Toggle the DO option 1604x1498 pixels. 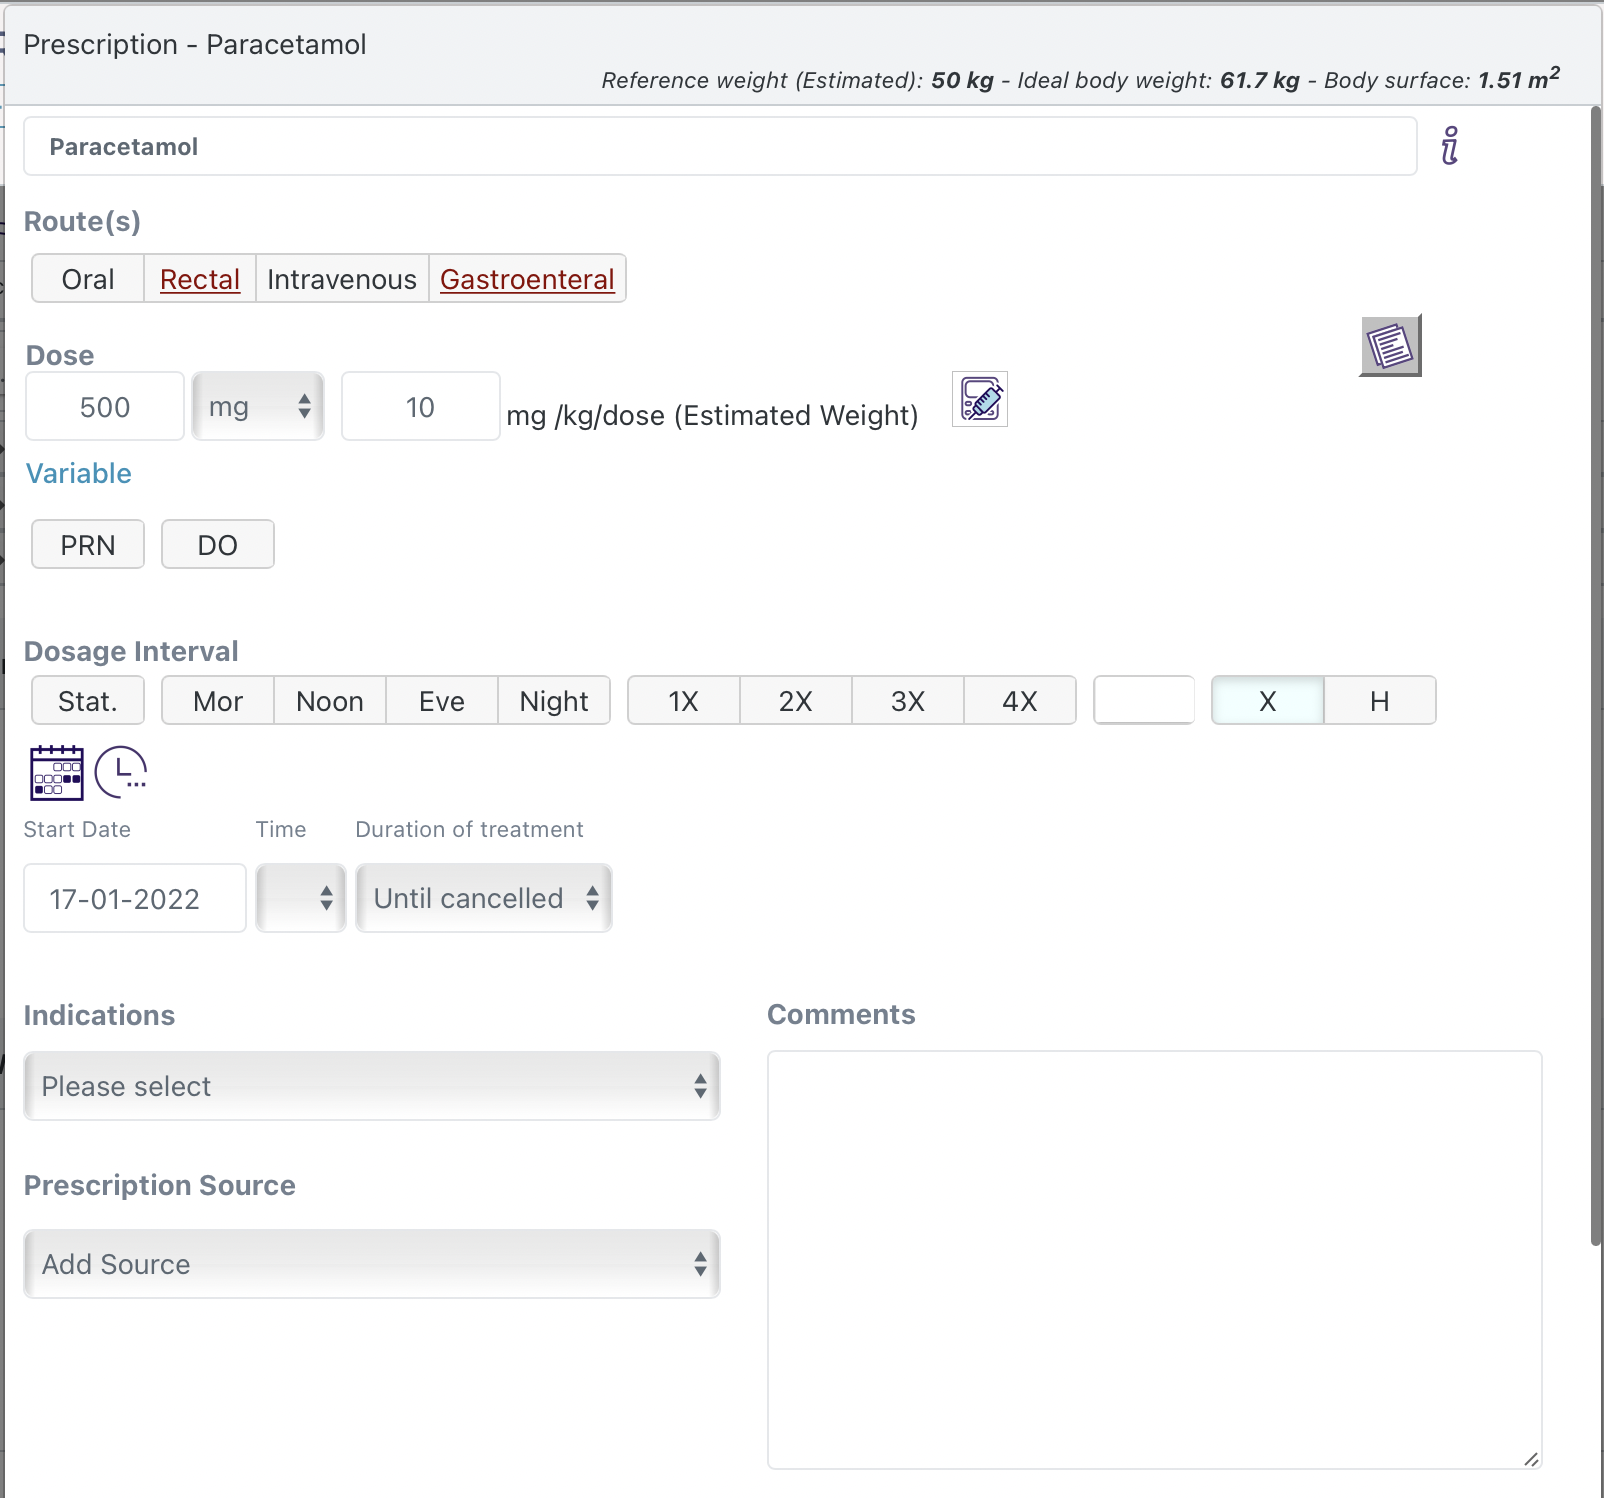217,545
